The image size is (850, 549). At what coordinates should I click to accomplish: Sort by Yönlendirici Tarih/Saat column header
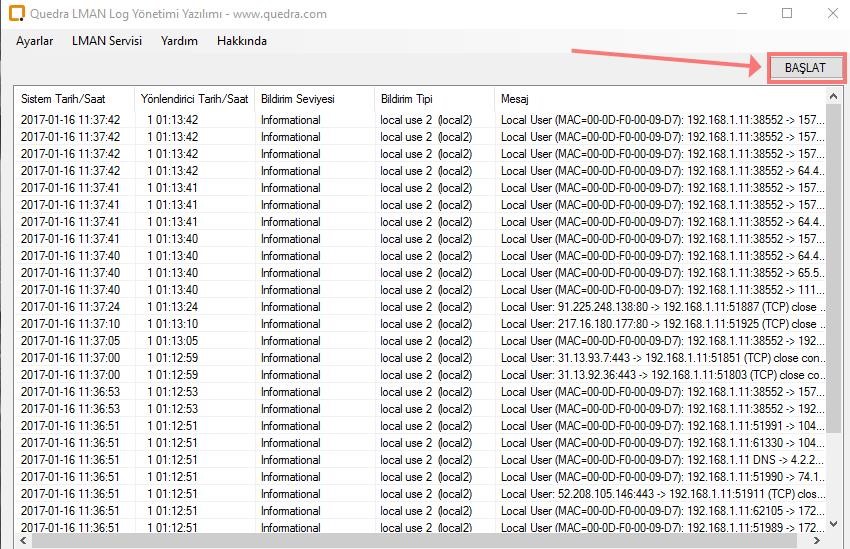194,99
